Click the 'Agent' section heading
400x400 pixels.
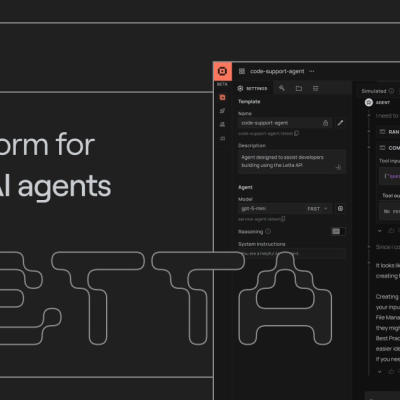[x=245, y=187]
